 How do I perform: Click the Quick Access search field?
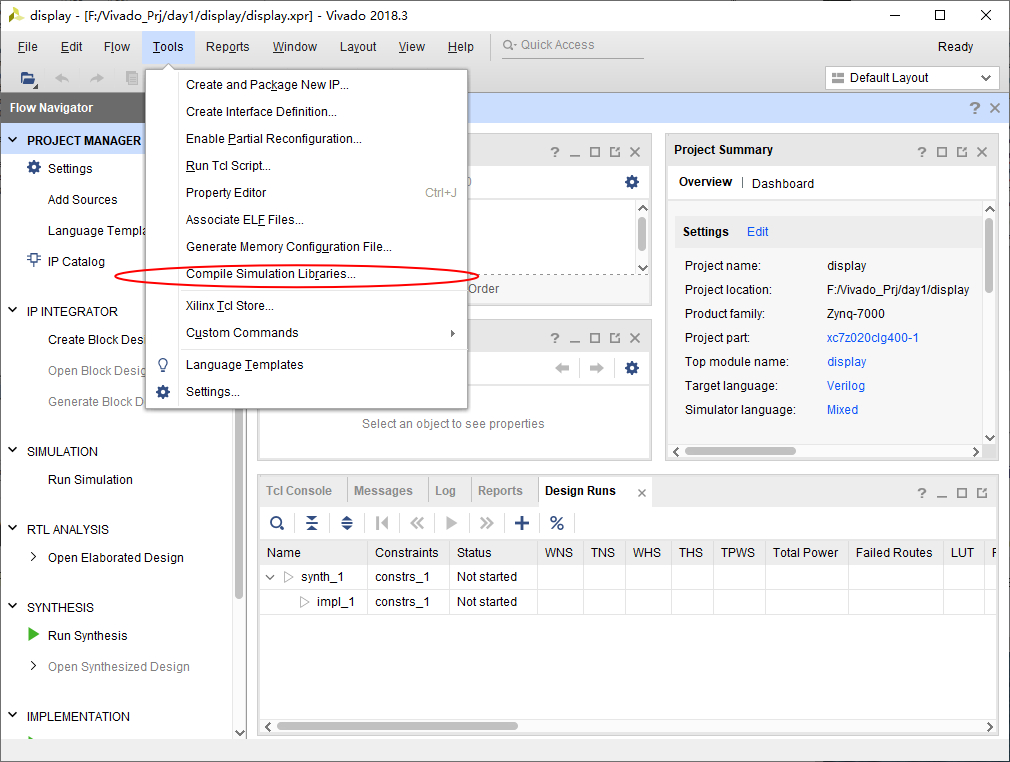coord(573,46)
